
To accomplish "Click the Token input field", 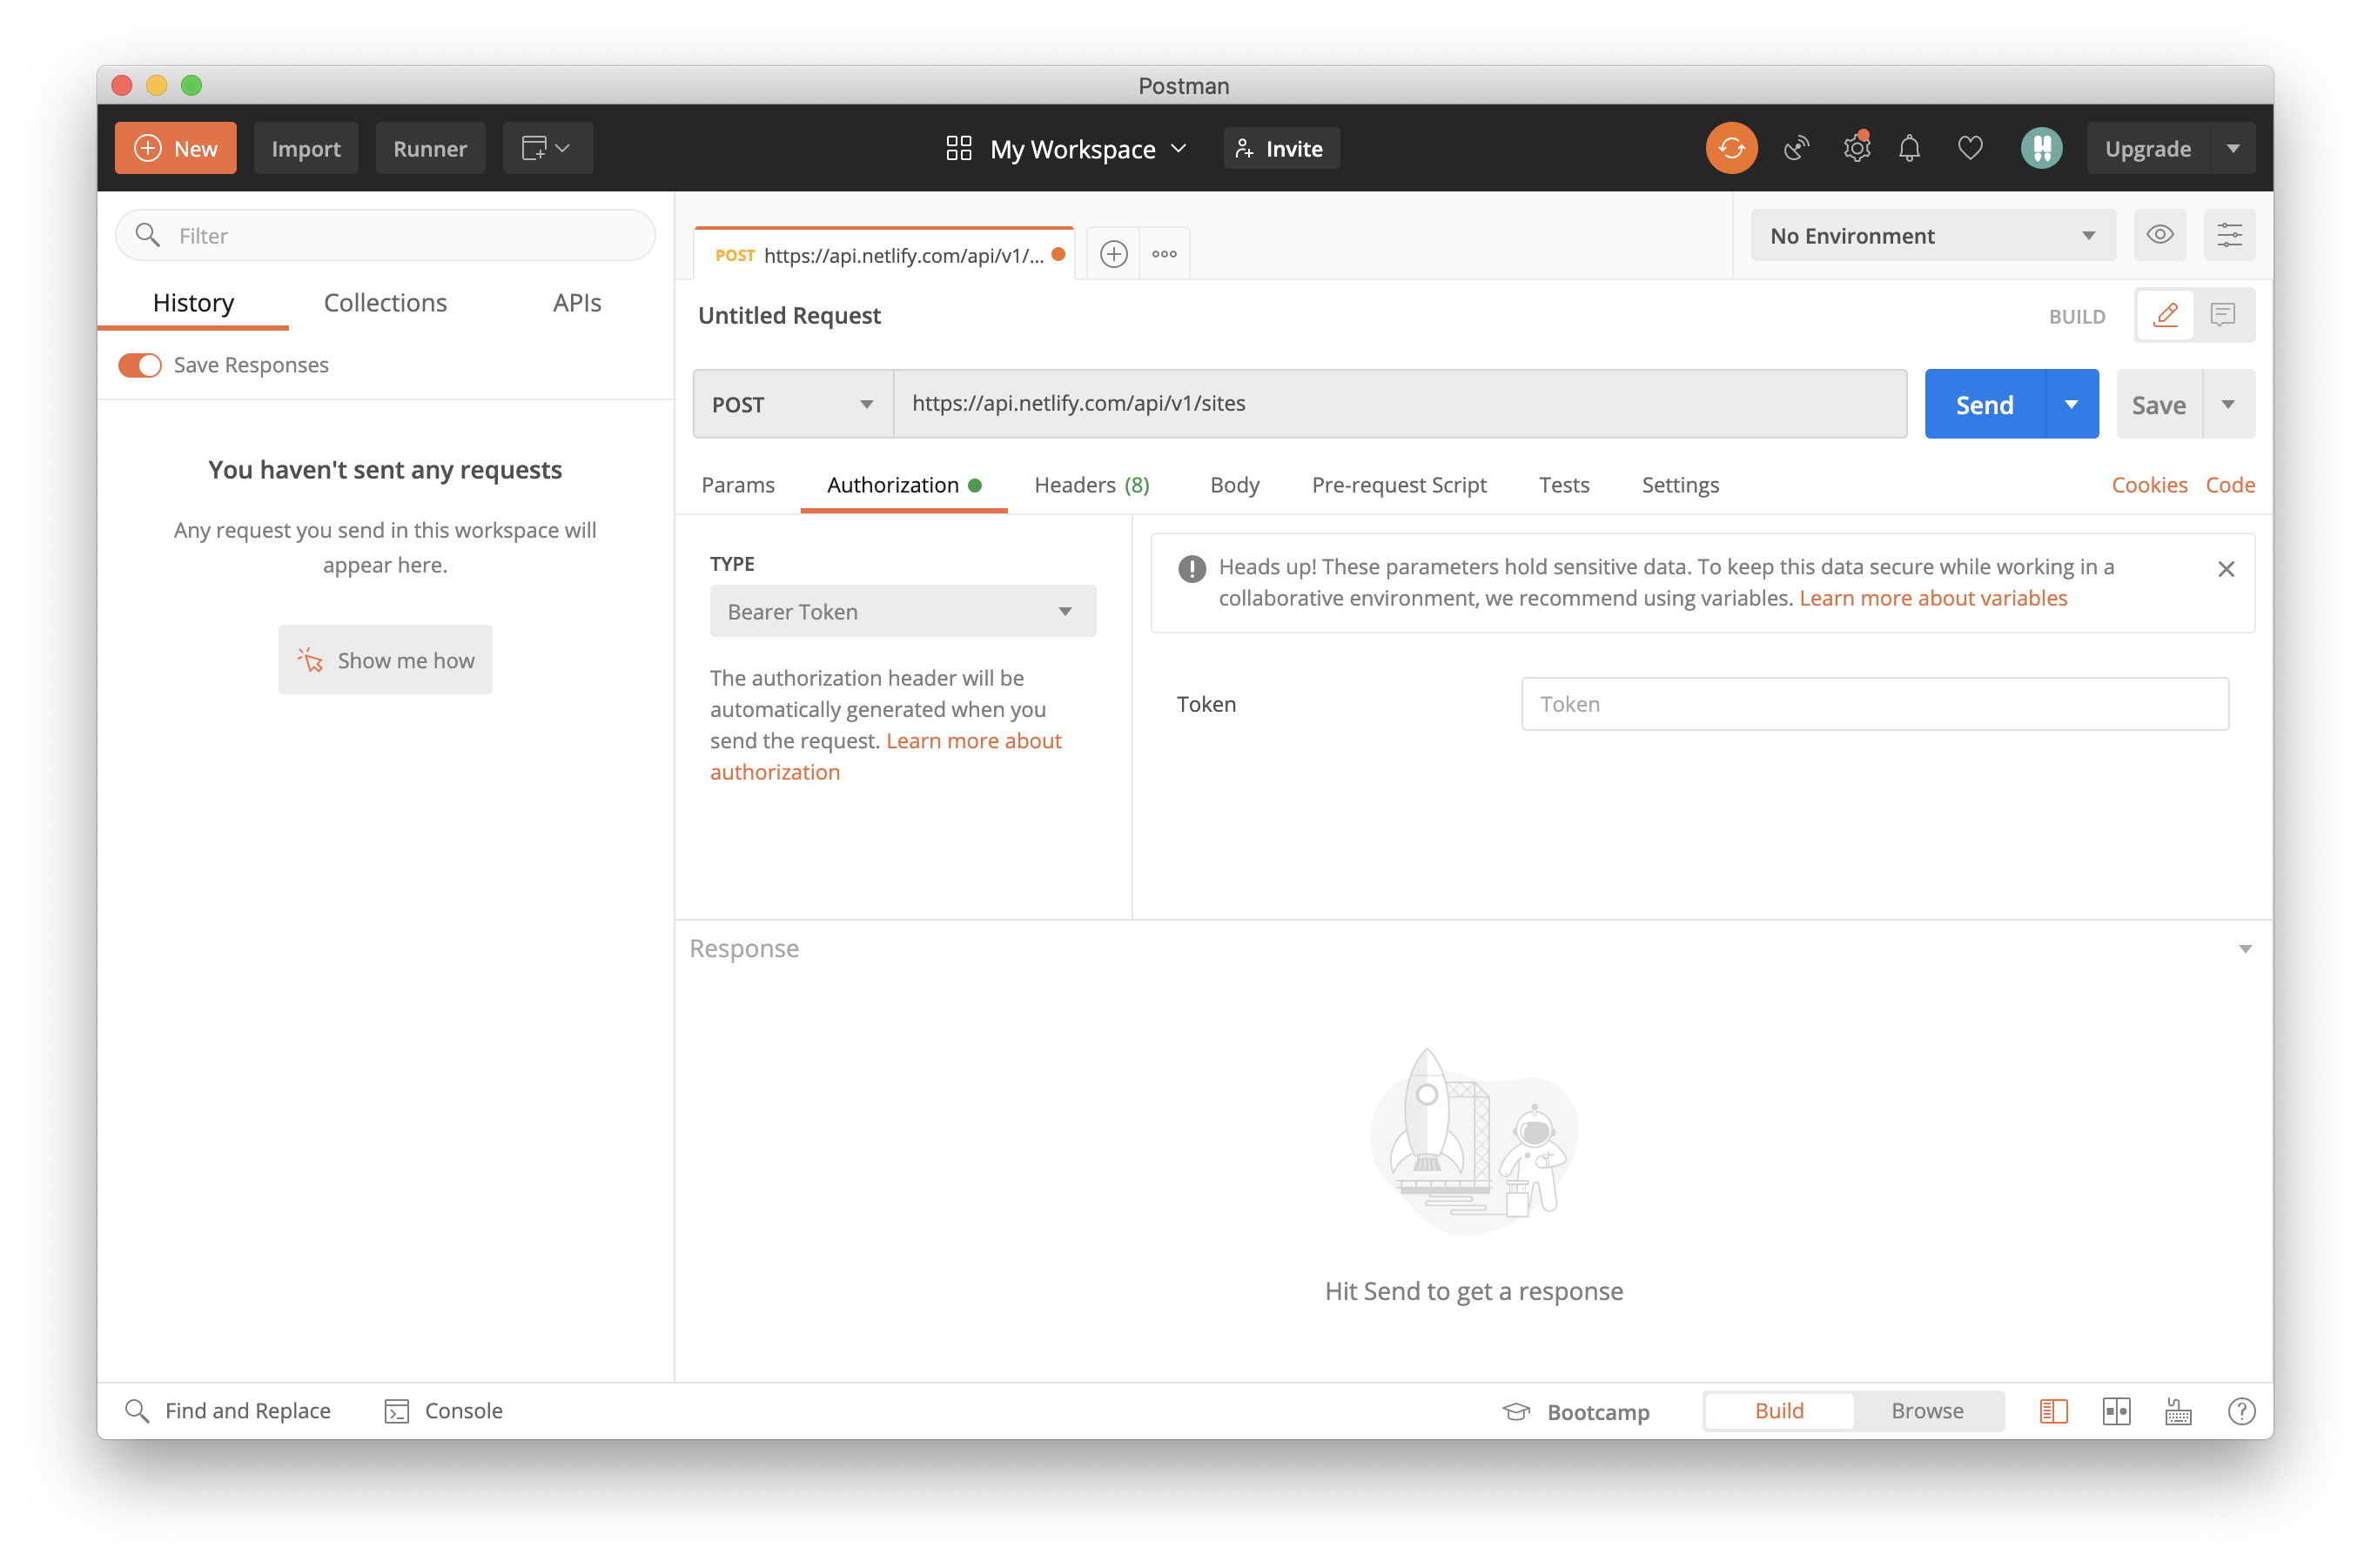I will click(1874, 703).
